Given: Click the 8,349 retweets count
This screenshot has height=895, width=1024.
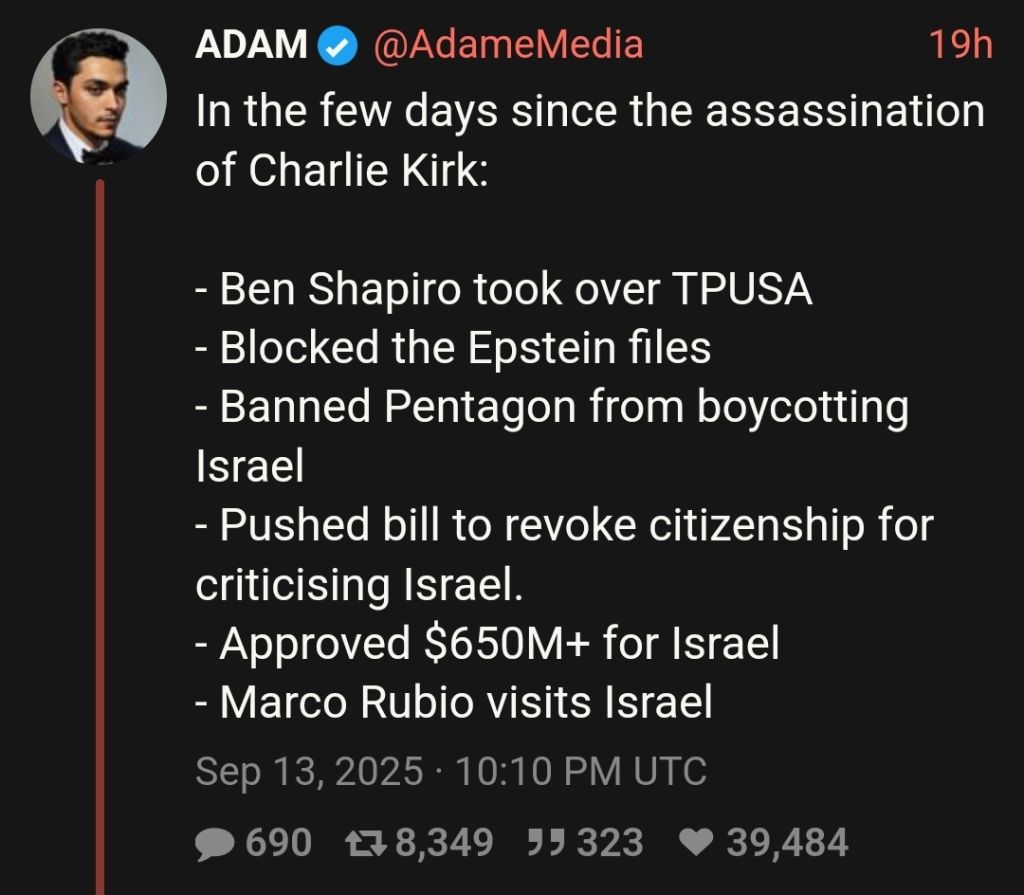Looking at the screenshot, I should pos(444,842).
